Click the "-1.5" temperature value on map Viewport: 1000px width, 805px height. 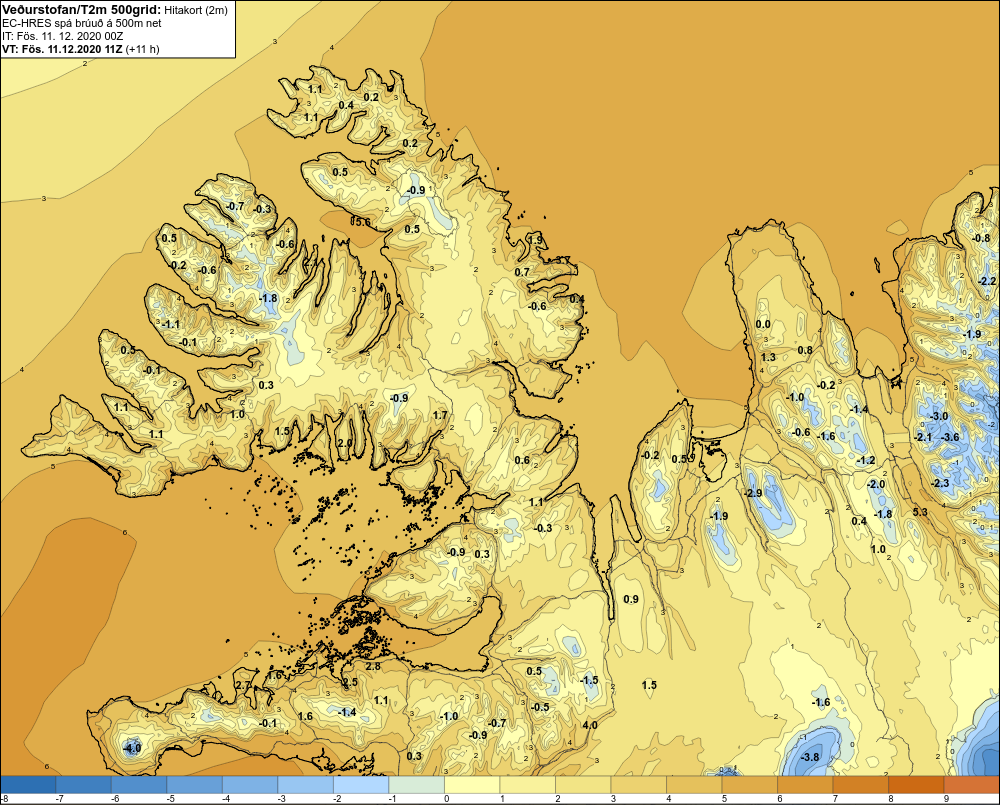coord(589,680)
